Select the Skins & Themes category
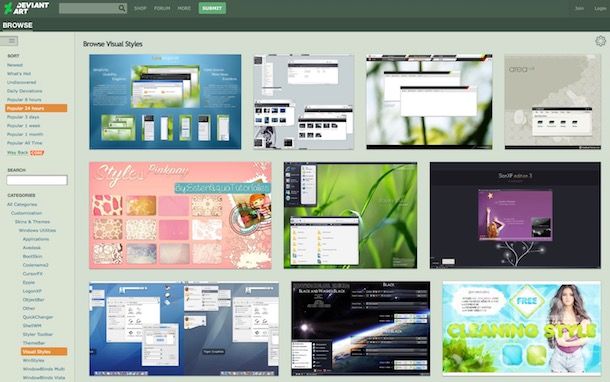610x382 pixels. tap(32, 222)
